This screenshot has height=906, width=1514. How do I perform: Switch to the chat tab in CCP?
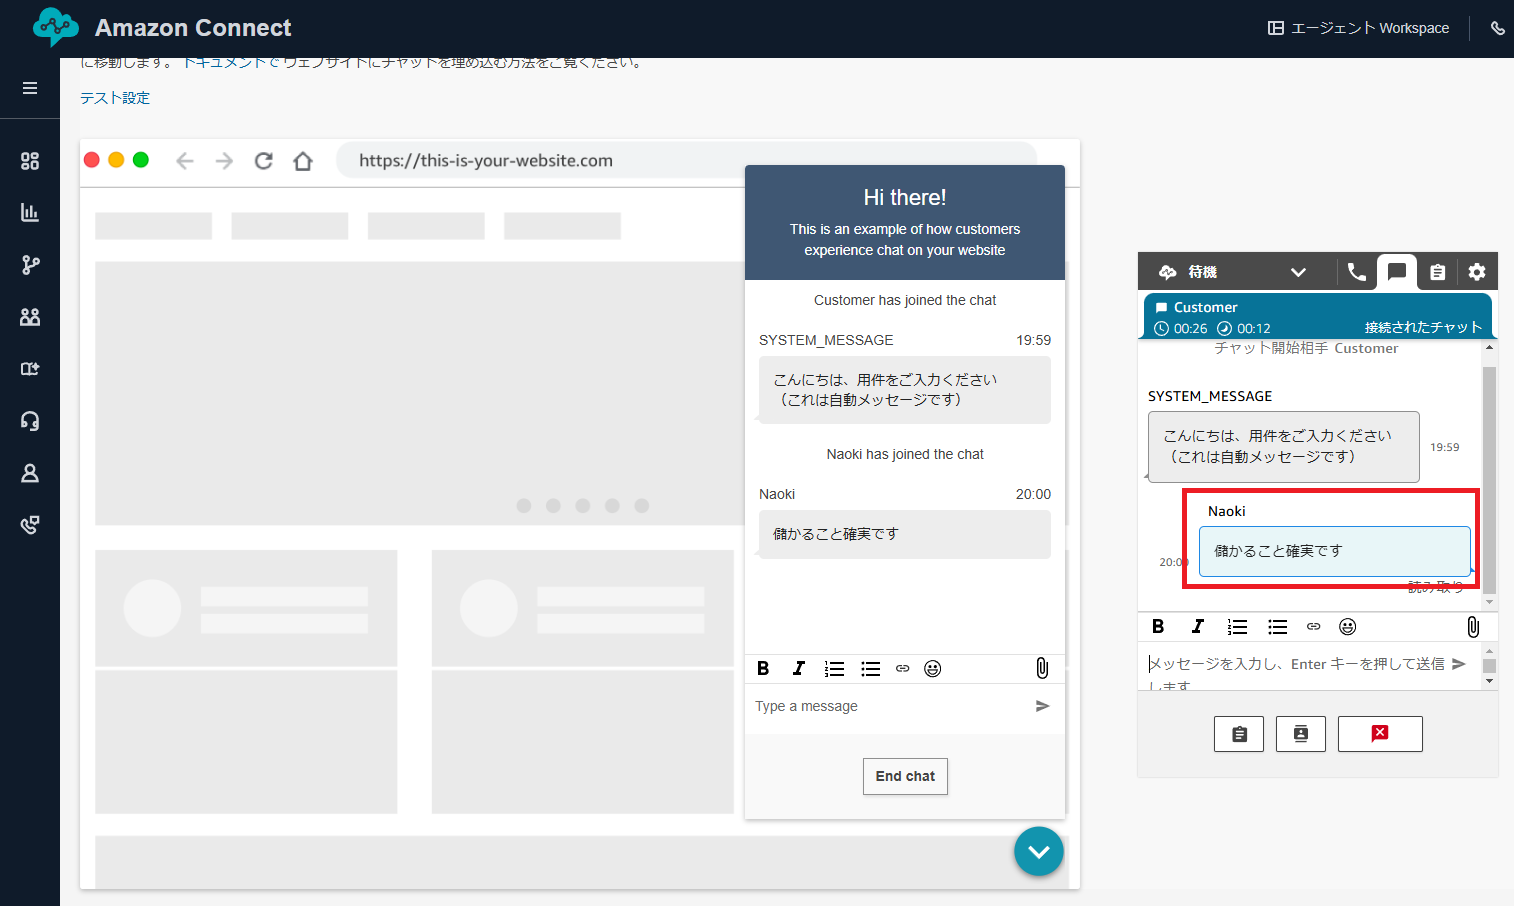(1397, 272)
